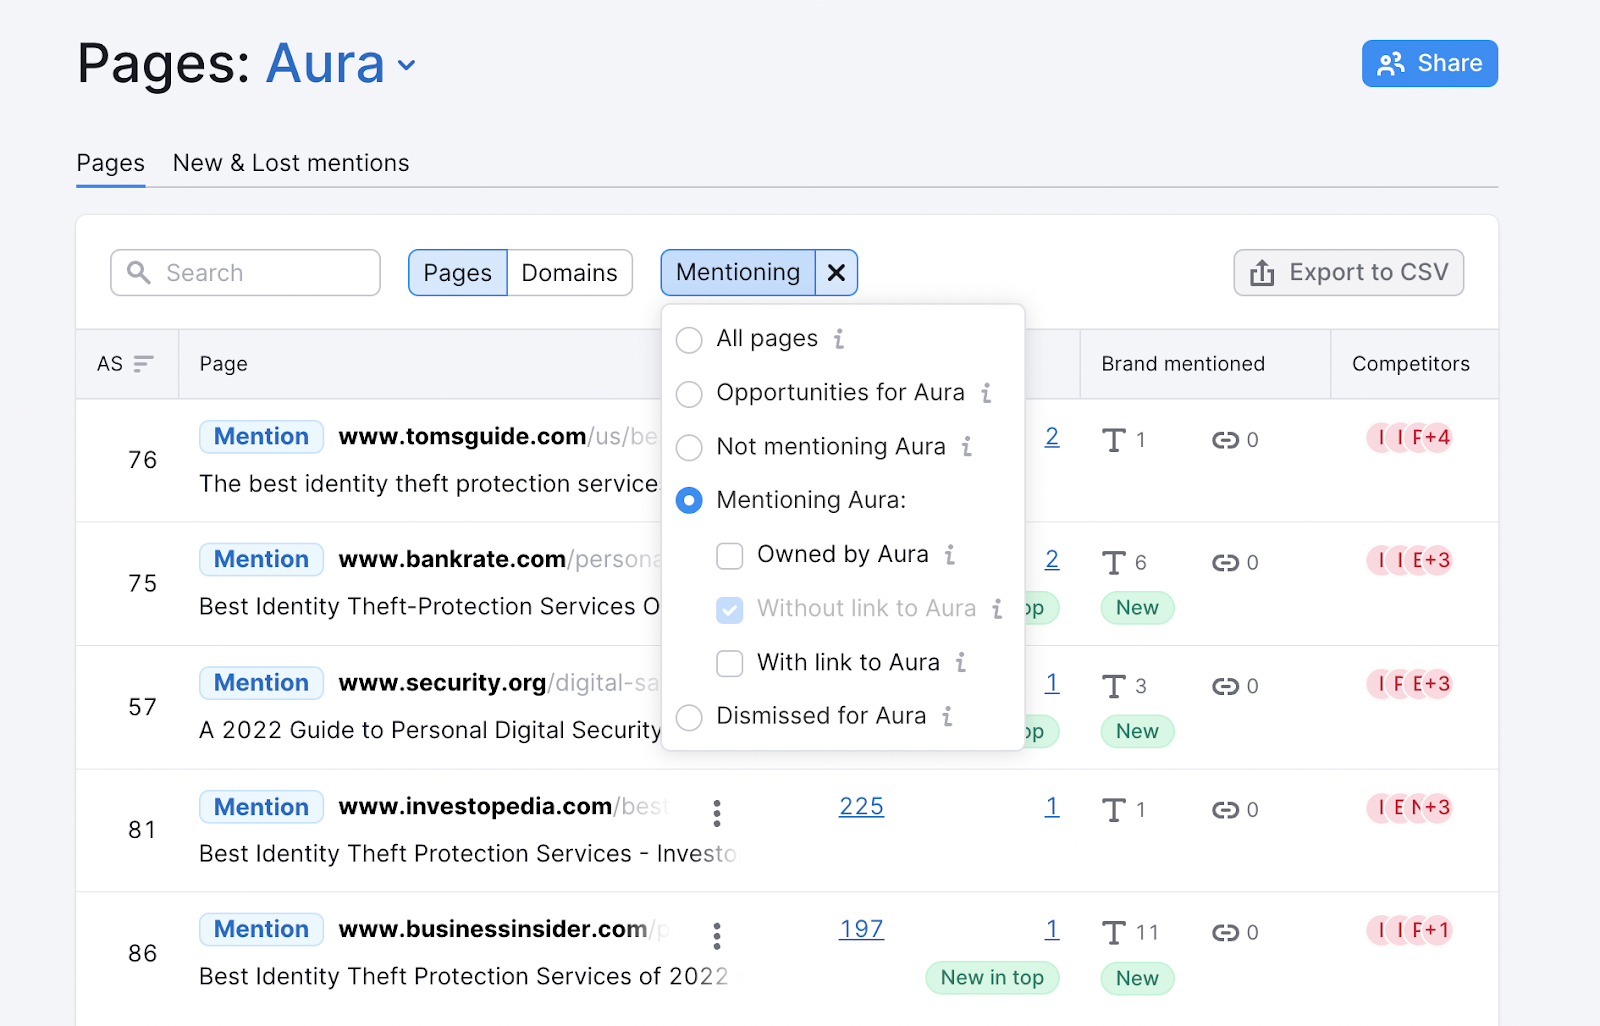The height and width of the screenshot is (1026, 1600).
Task: Click info icon next to Owned by Aura
Action: [x=950, y=554]
